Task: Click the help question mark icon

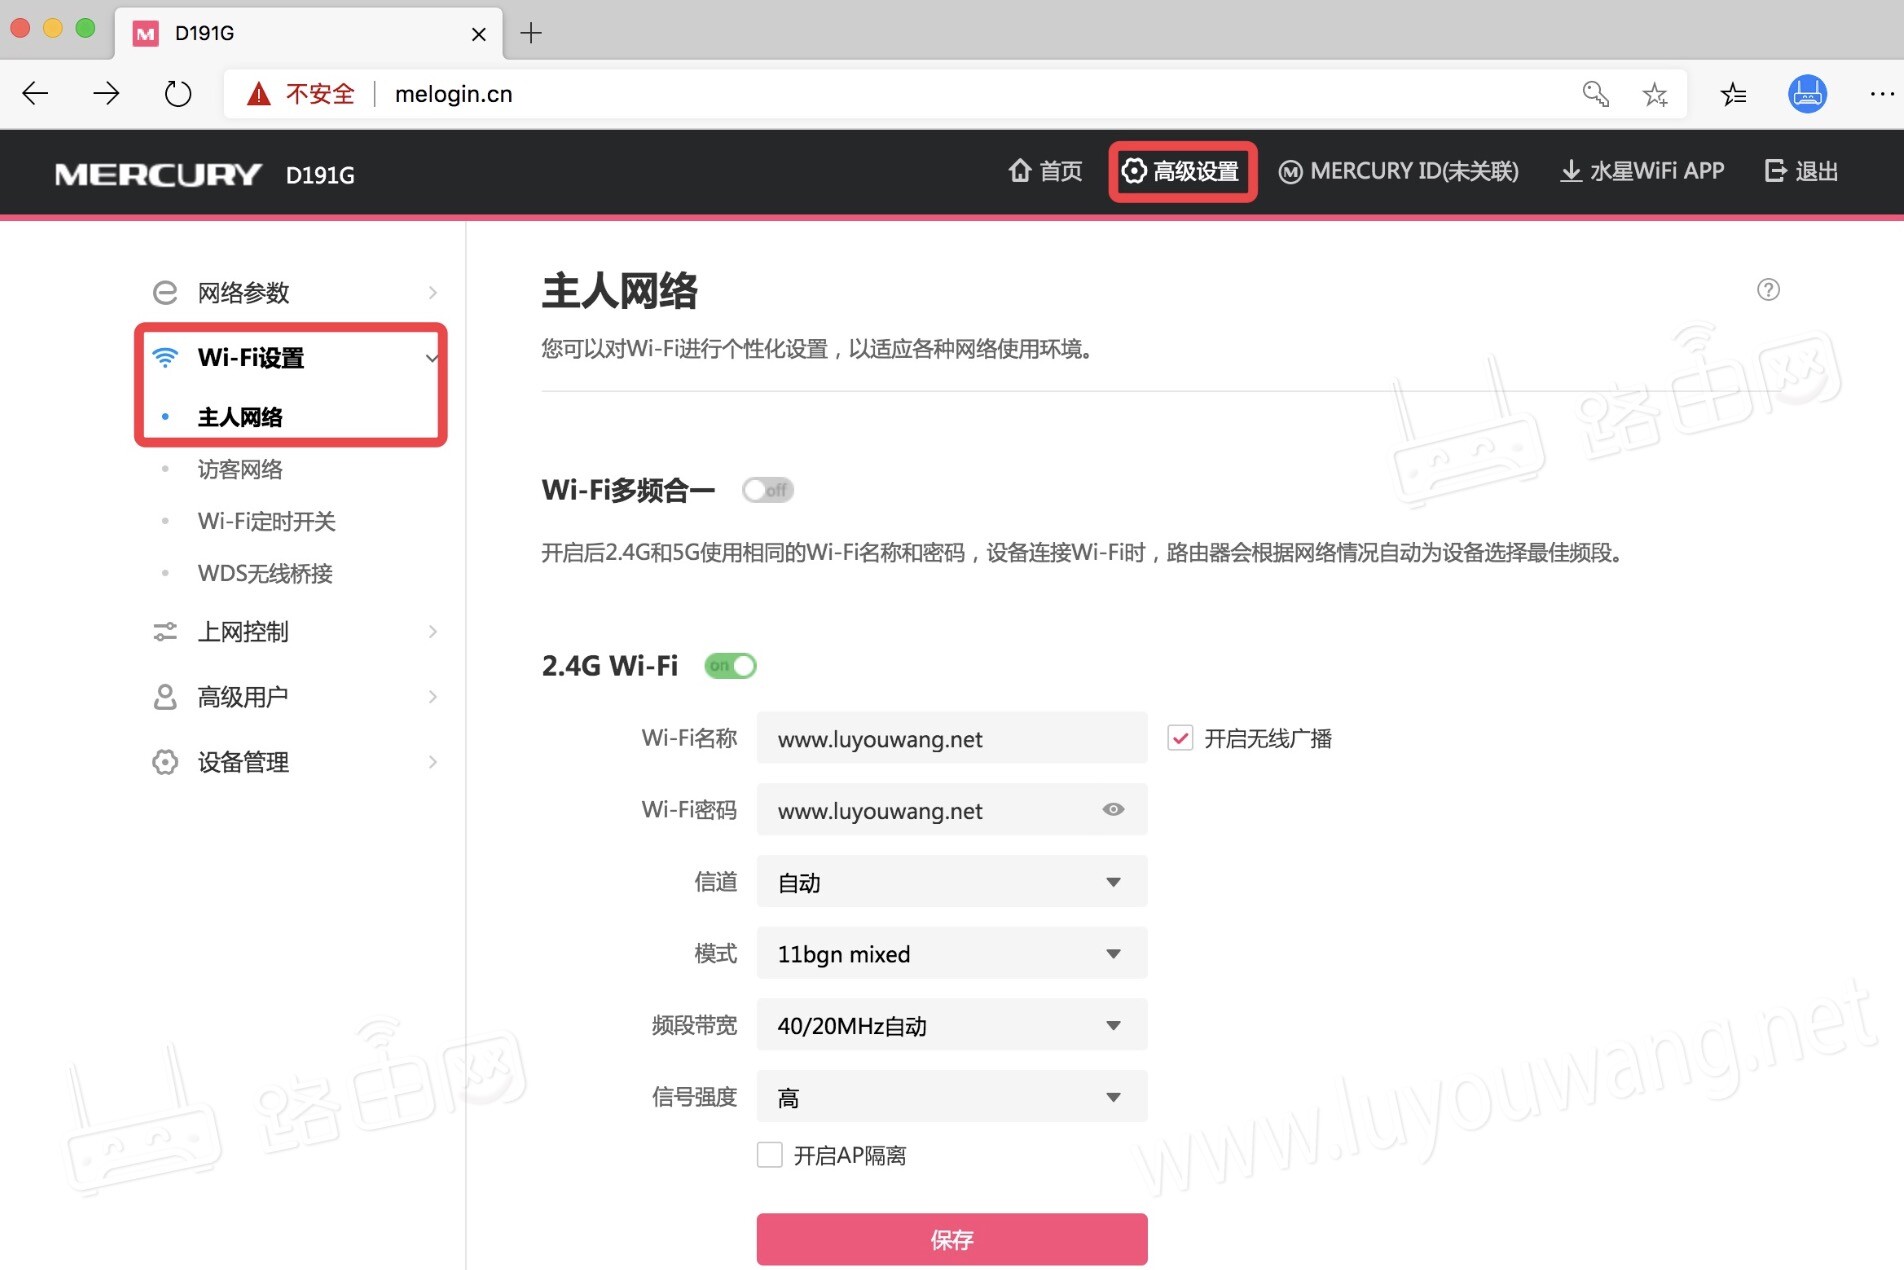Action: point(1768,290)
